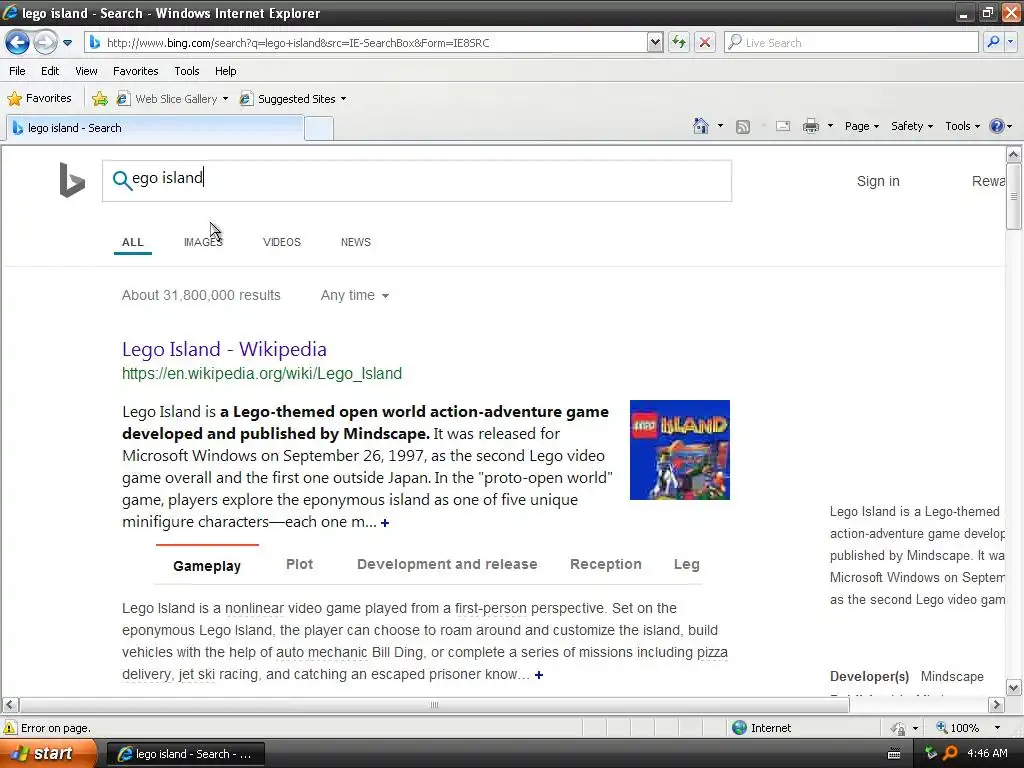Go back with the Back arrow button
Screen dimensions: 1024x768
tap(18, 43)
